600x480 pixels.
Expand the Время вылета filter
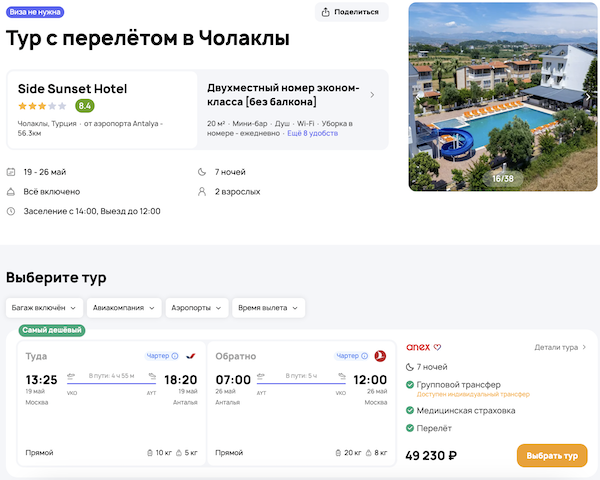pyautogui.click(x=268, y=308)
